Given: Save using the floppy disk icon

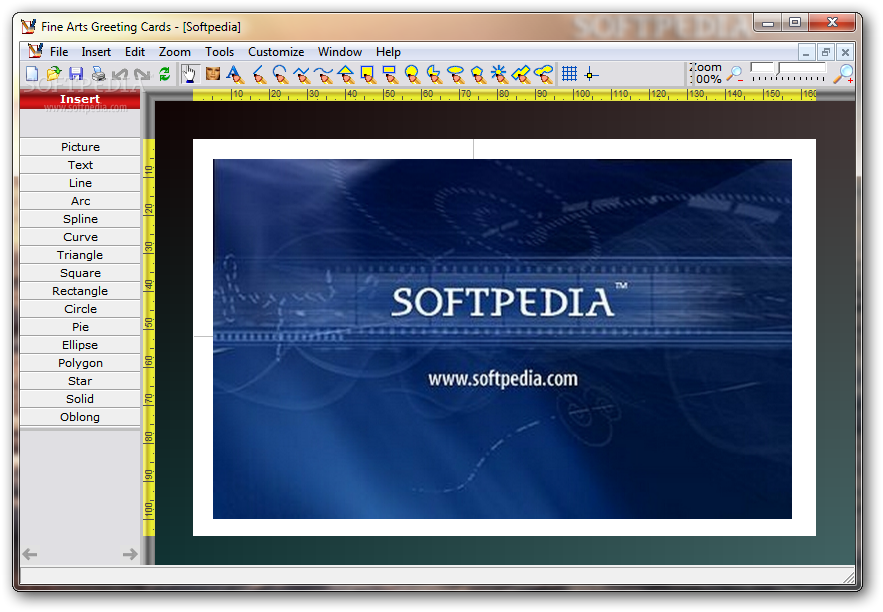Looking at the screenshot, I should coord(76,74).
